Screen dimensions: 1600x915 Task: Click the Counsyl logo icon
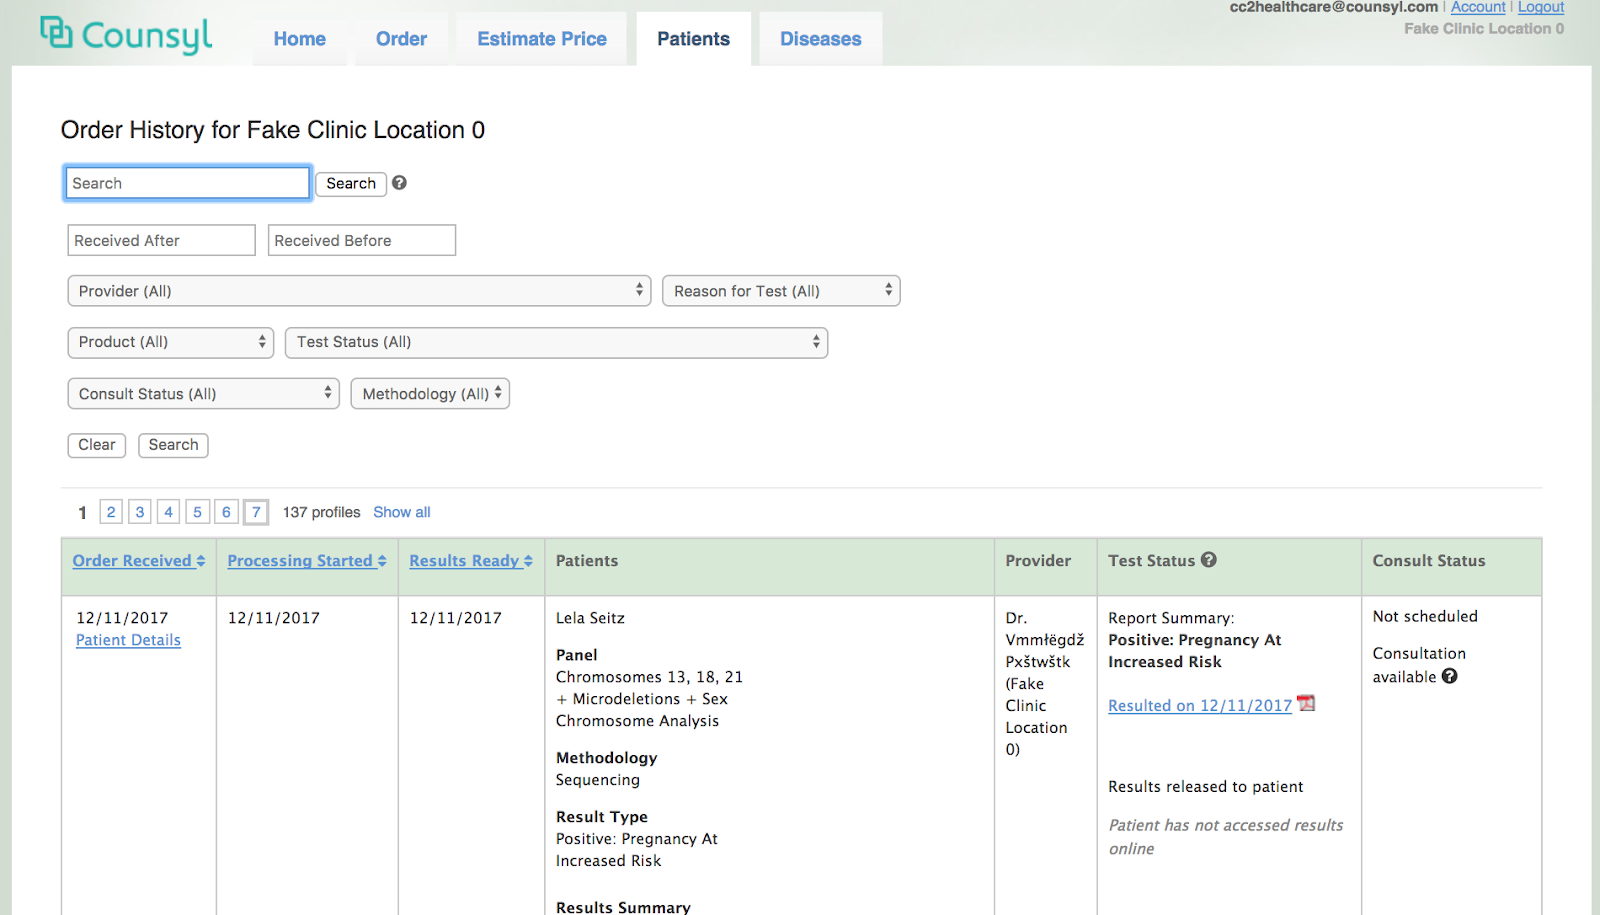click(60, 33)
